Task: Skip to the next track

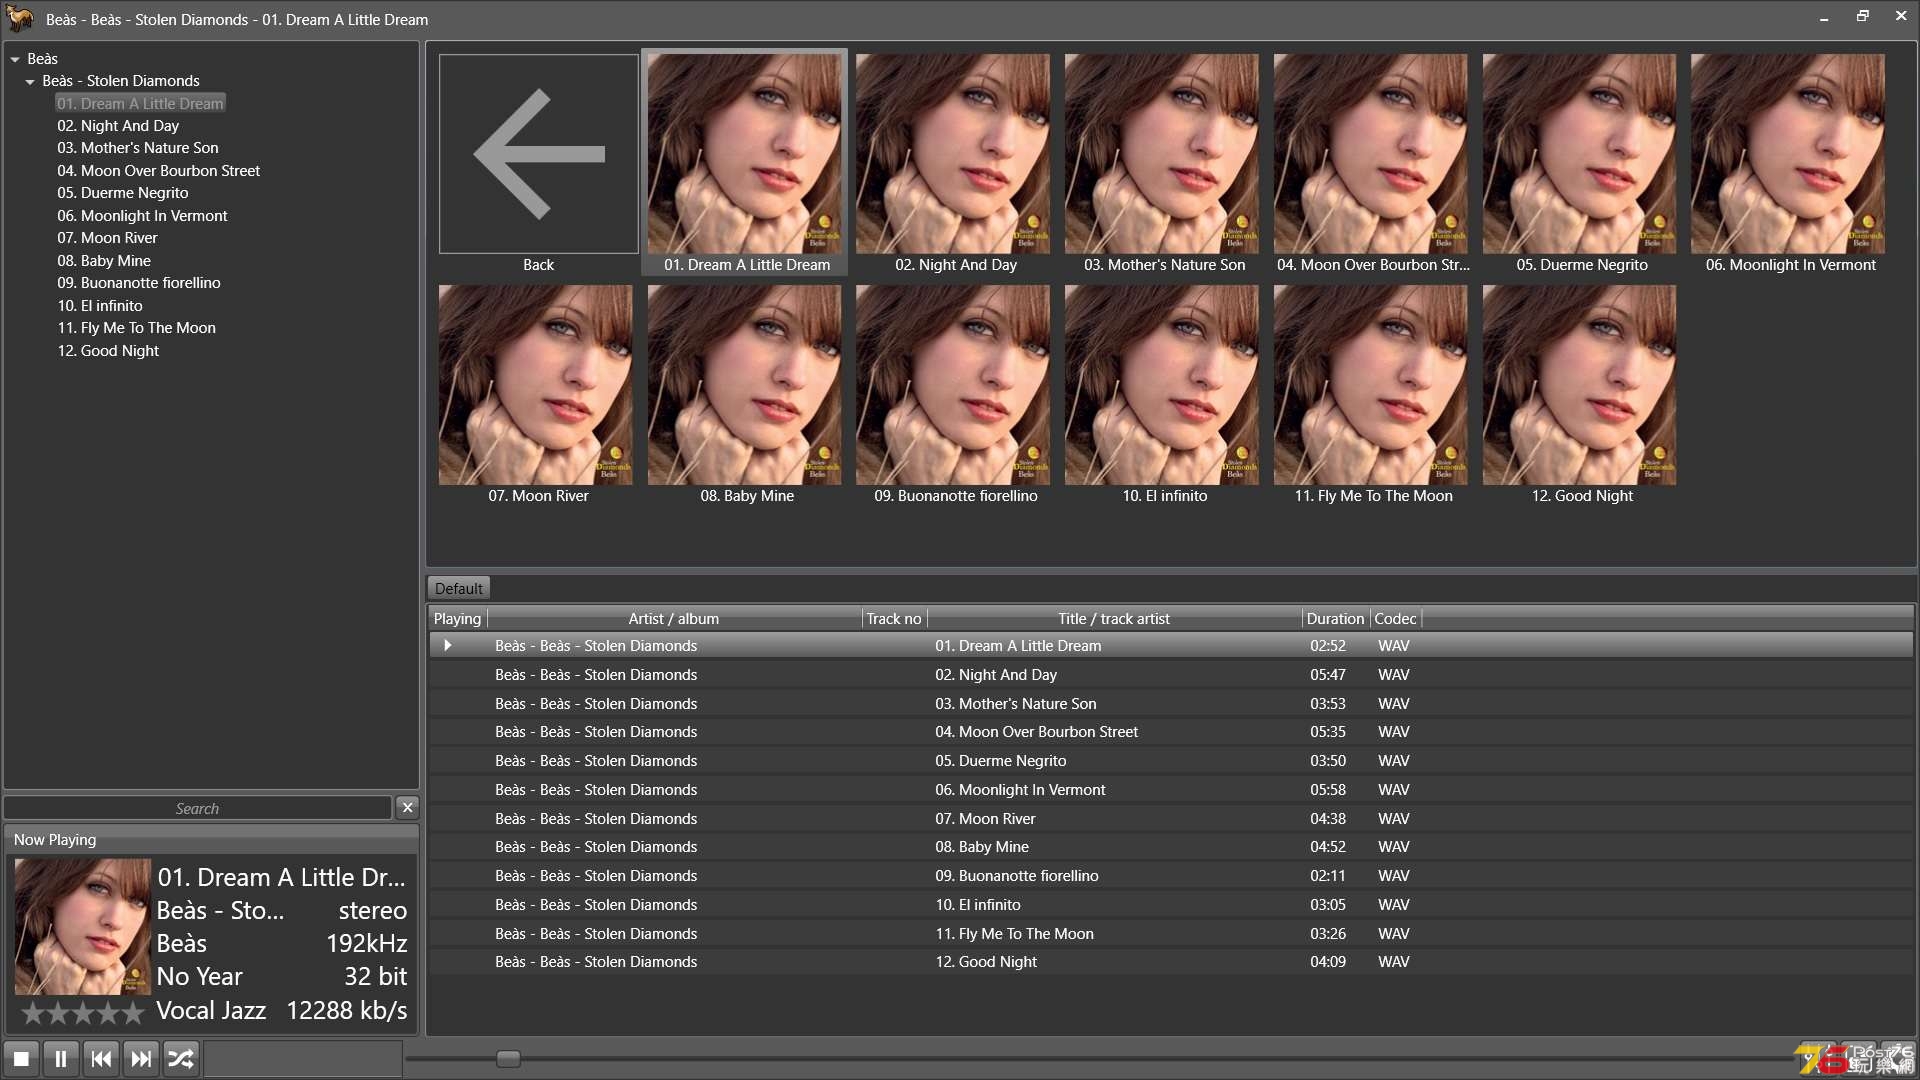Action: 141,1058
